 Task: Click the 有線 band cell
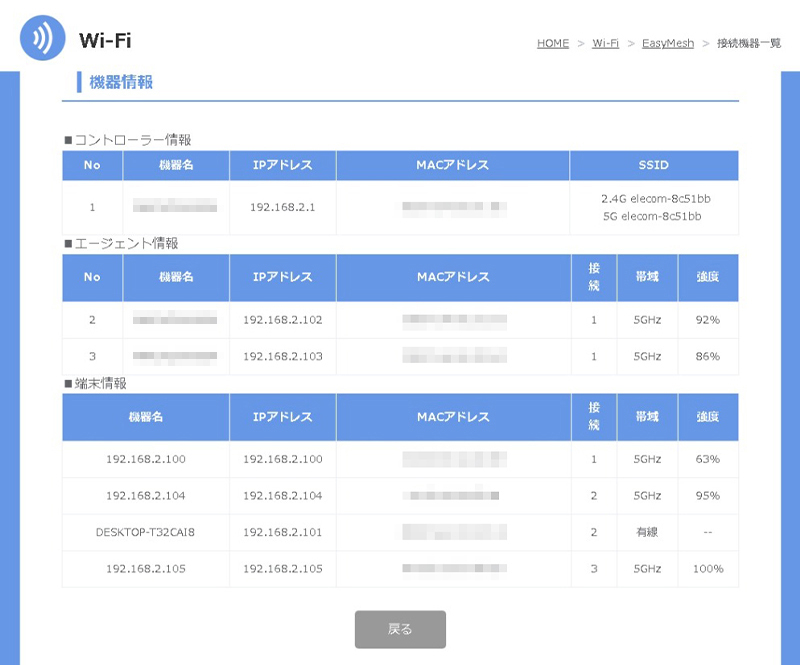647,532
